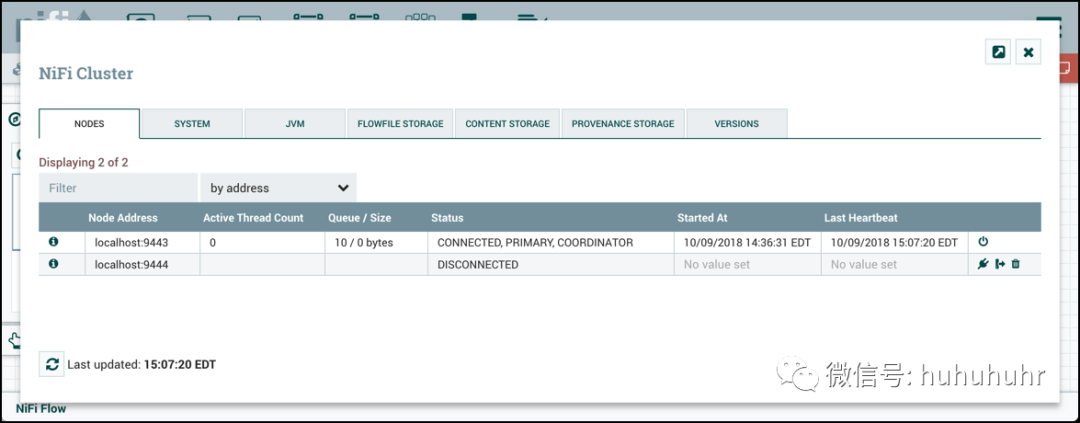Focus the Filter text field
Image resolution: width=1080 pixels, height=423 pixels.
pyautogui.click(x=118, y=187)
